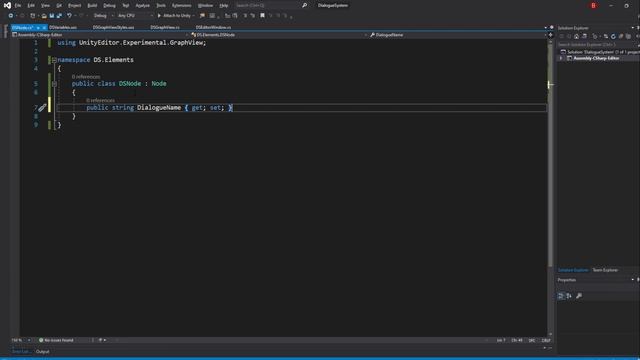Click the Attach to Unity button
The image size is (640, 360).
click(174, 16)
